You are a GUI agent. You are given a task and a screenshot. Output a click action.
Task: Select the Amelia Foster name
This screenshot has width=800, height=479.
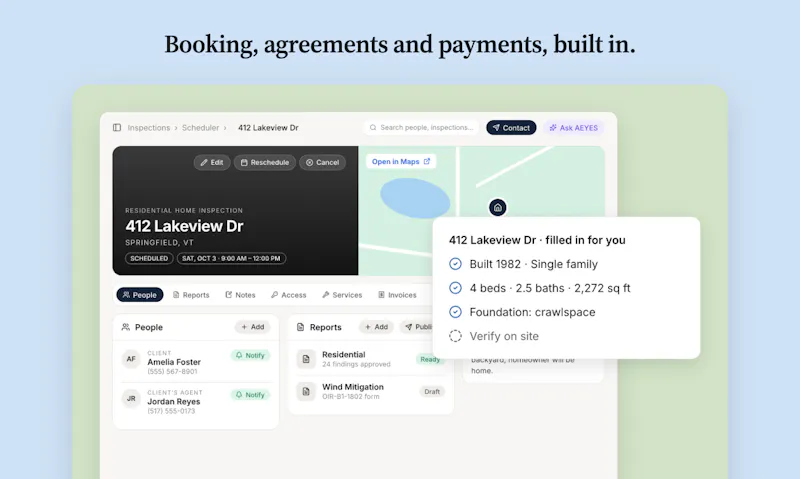point(174,362)
